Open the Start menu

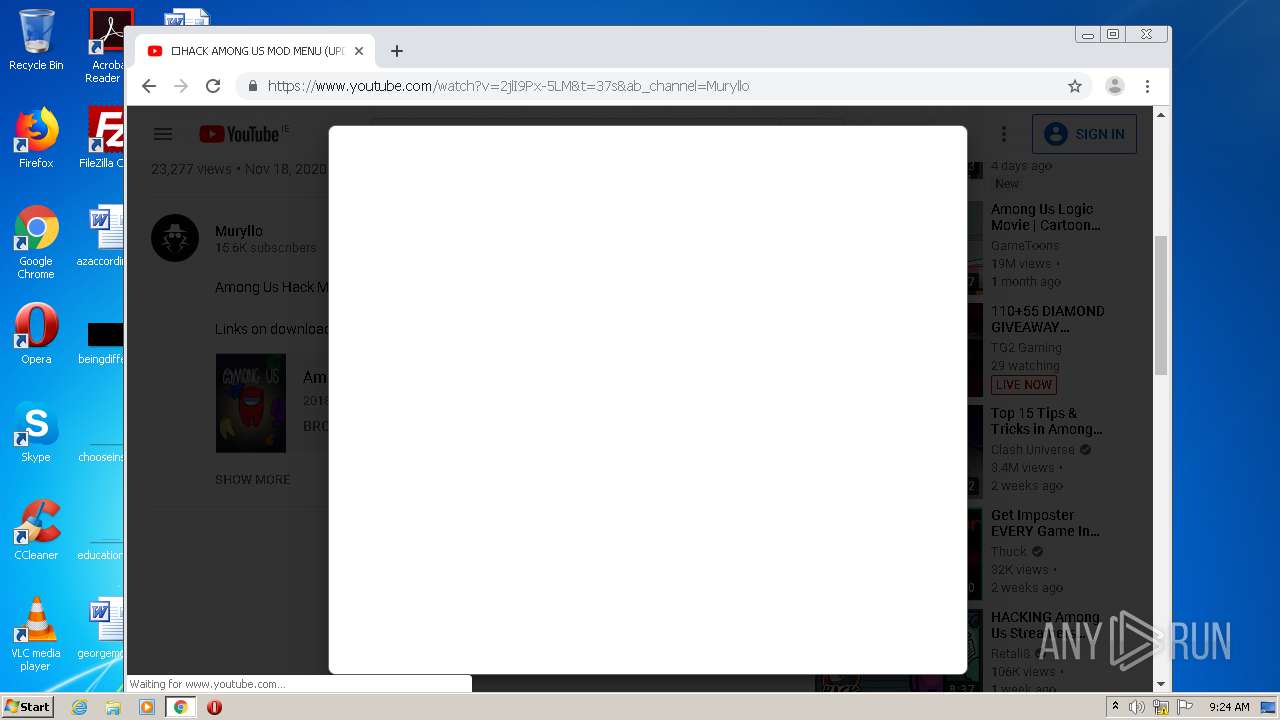(x=27, y=707)
